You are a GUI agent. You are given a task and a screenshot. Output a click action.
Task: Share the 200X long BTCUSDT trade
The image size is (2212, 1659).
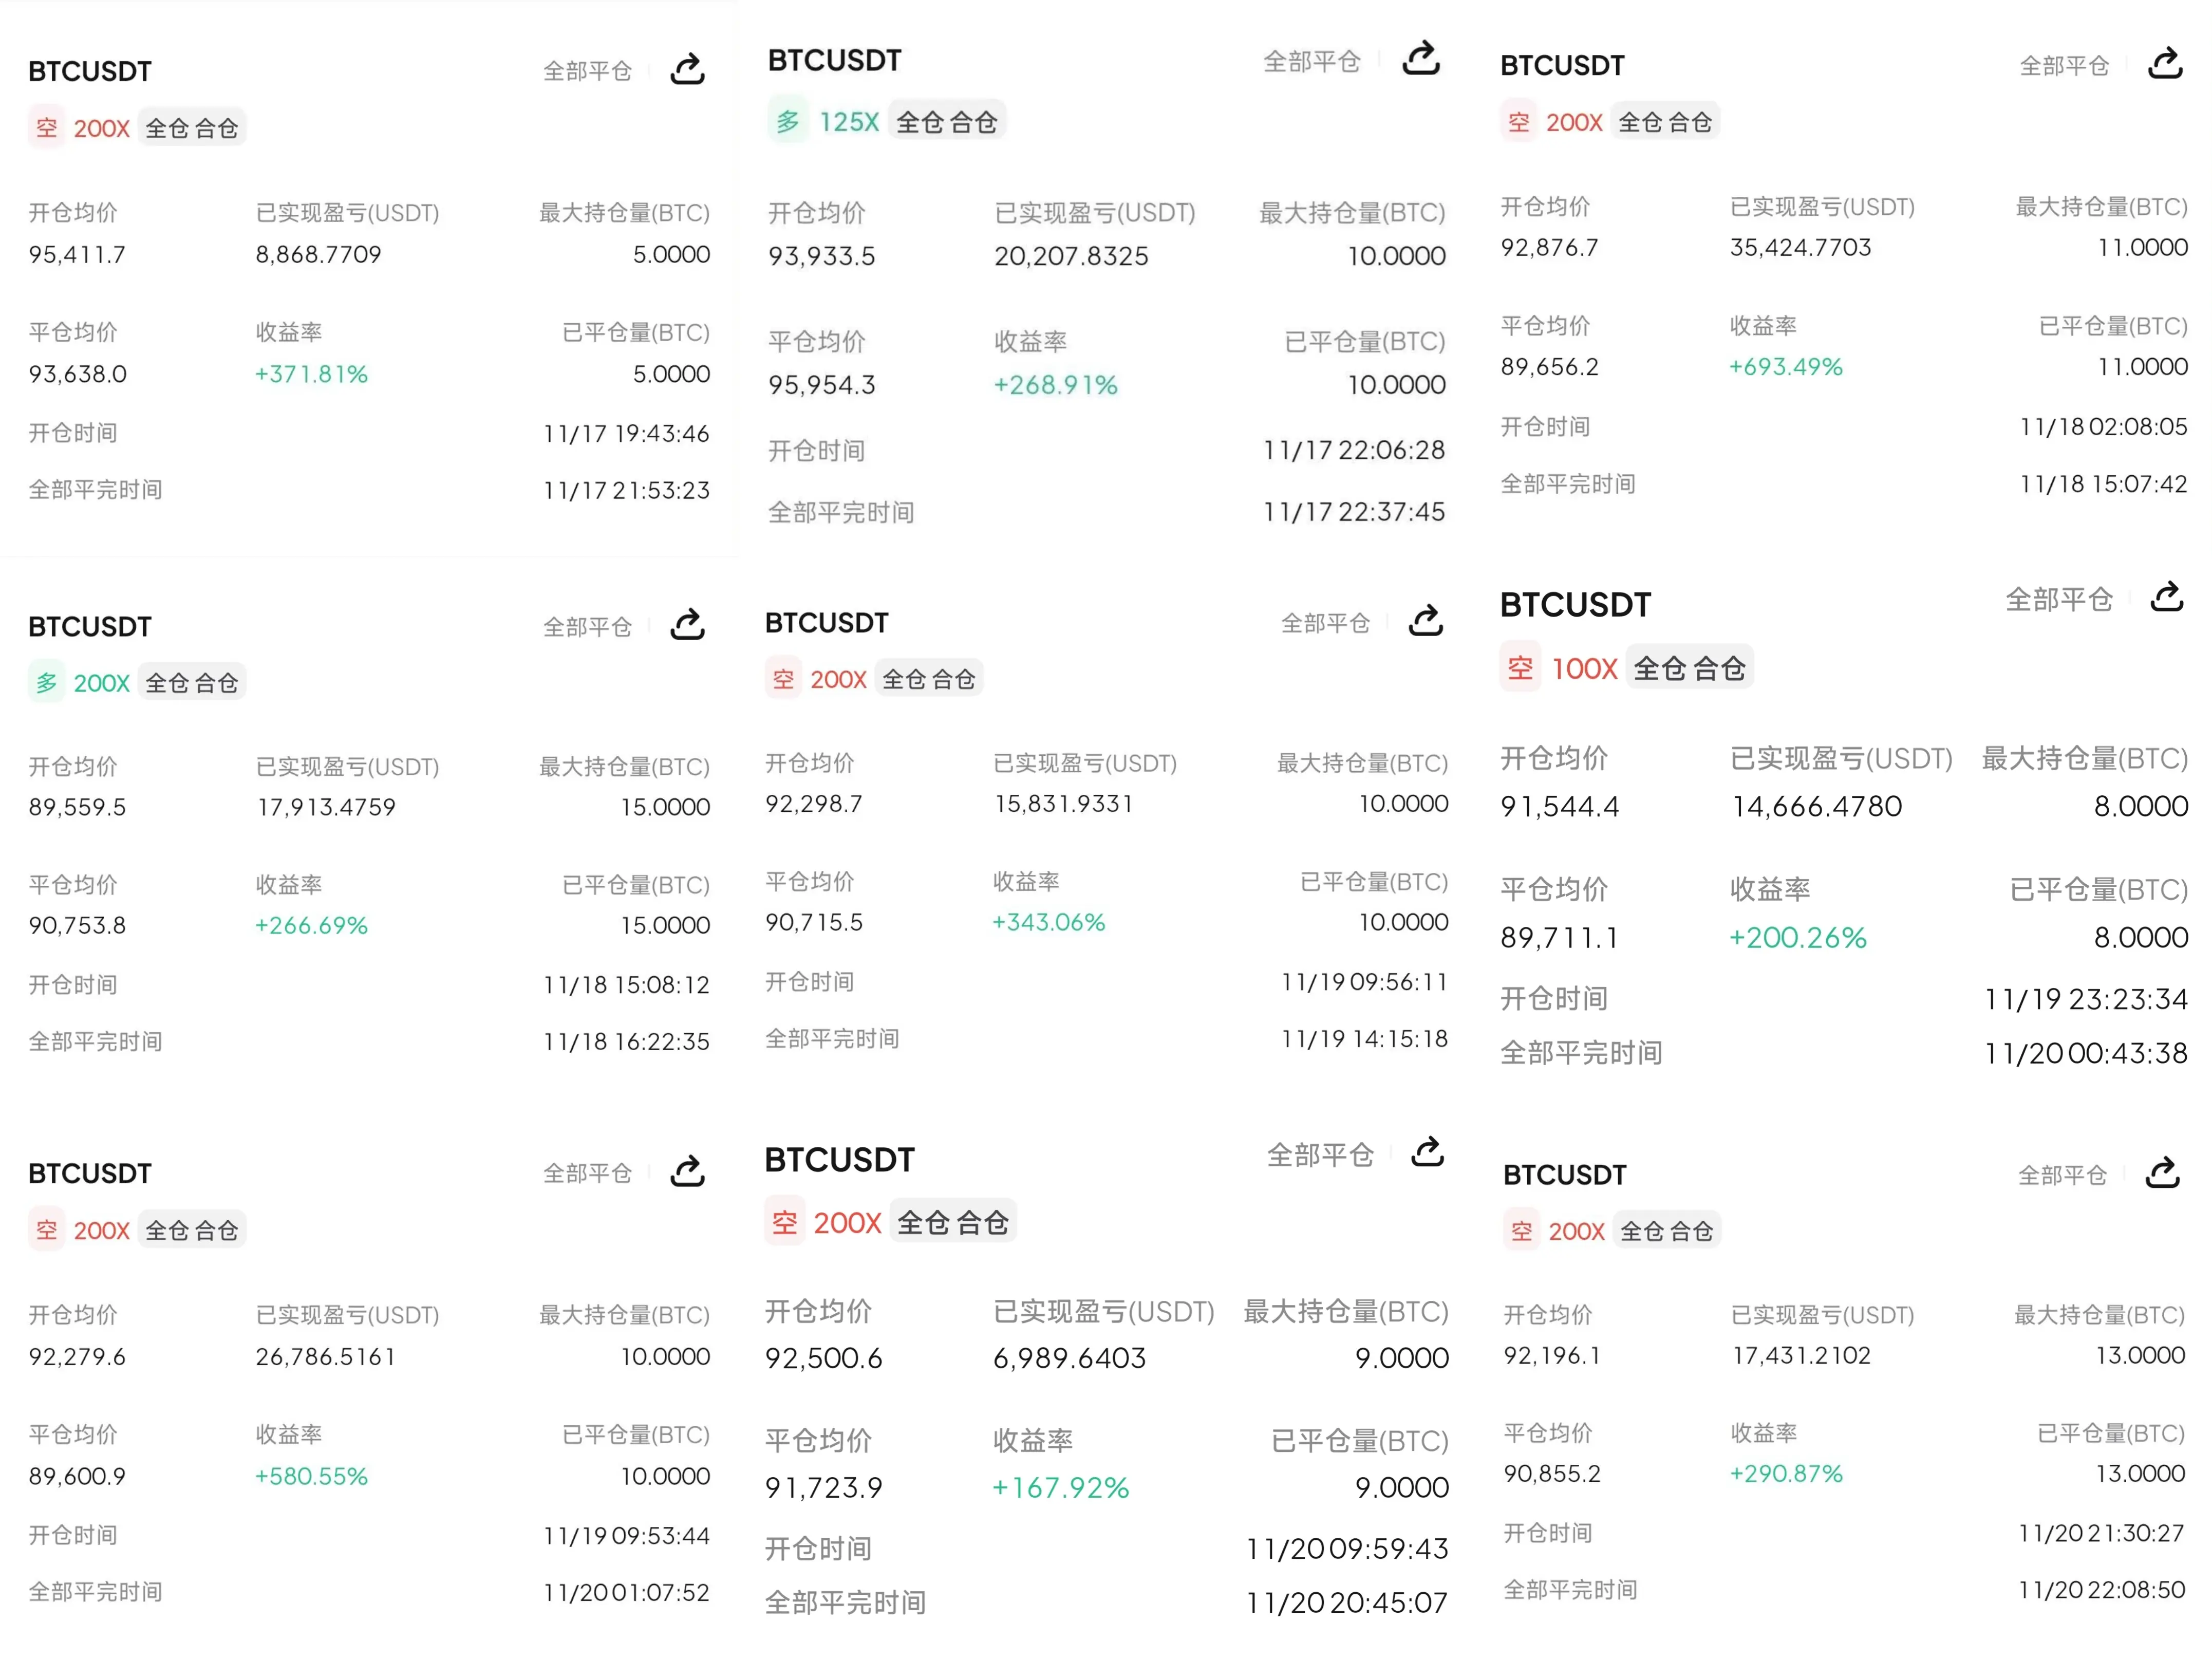tap(687, 625)
